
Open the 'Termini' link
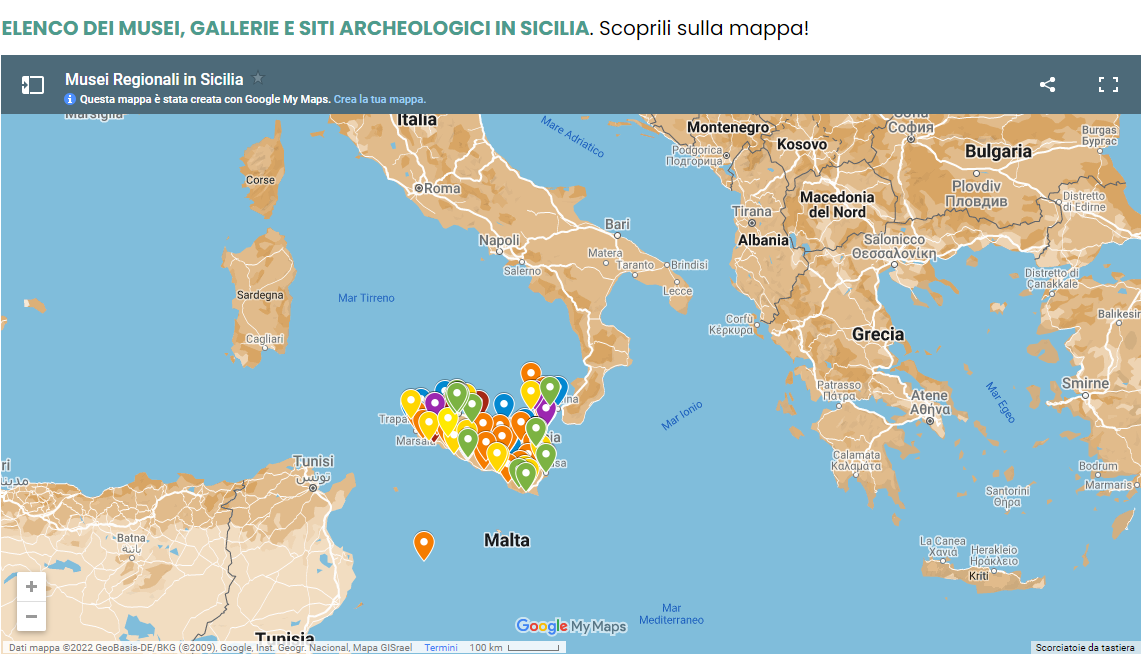[441, 647]
